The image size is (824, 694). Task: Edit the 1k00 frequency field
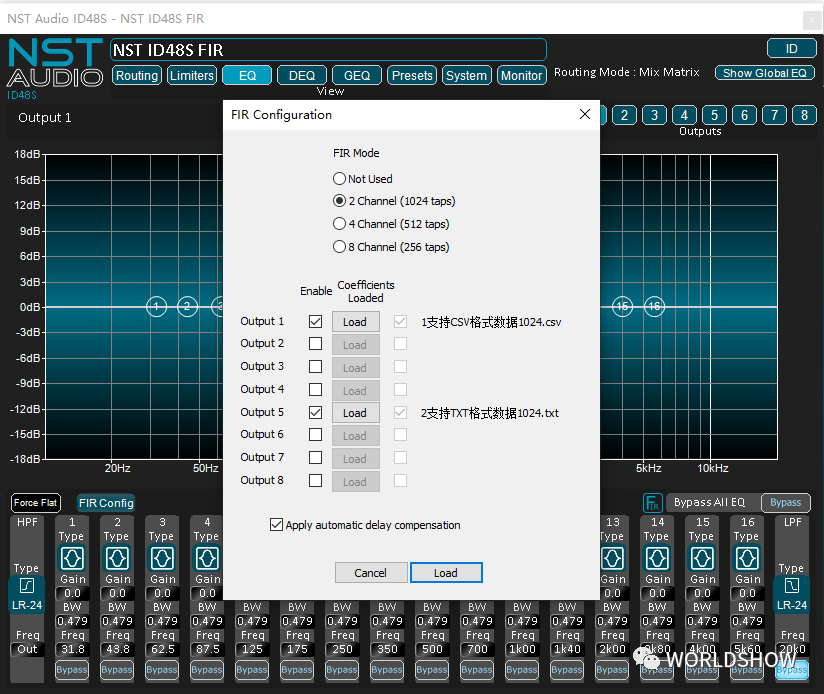[x=522, y=649]
